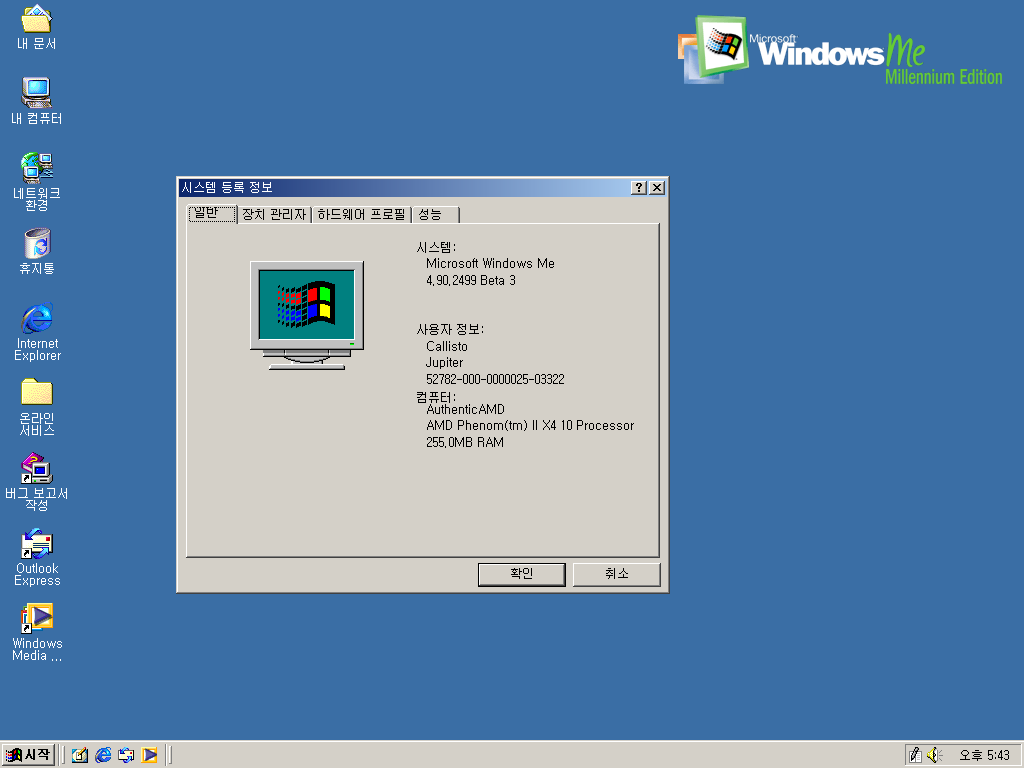Viewport: 1024px width, 768px height.
Task: Confirm the dialog with 확인
Action: [x=522, y=574]
